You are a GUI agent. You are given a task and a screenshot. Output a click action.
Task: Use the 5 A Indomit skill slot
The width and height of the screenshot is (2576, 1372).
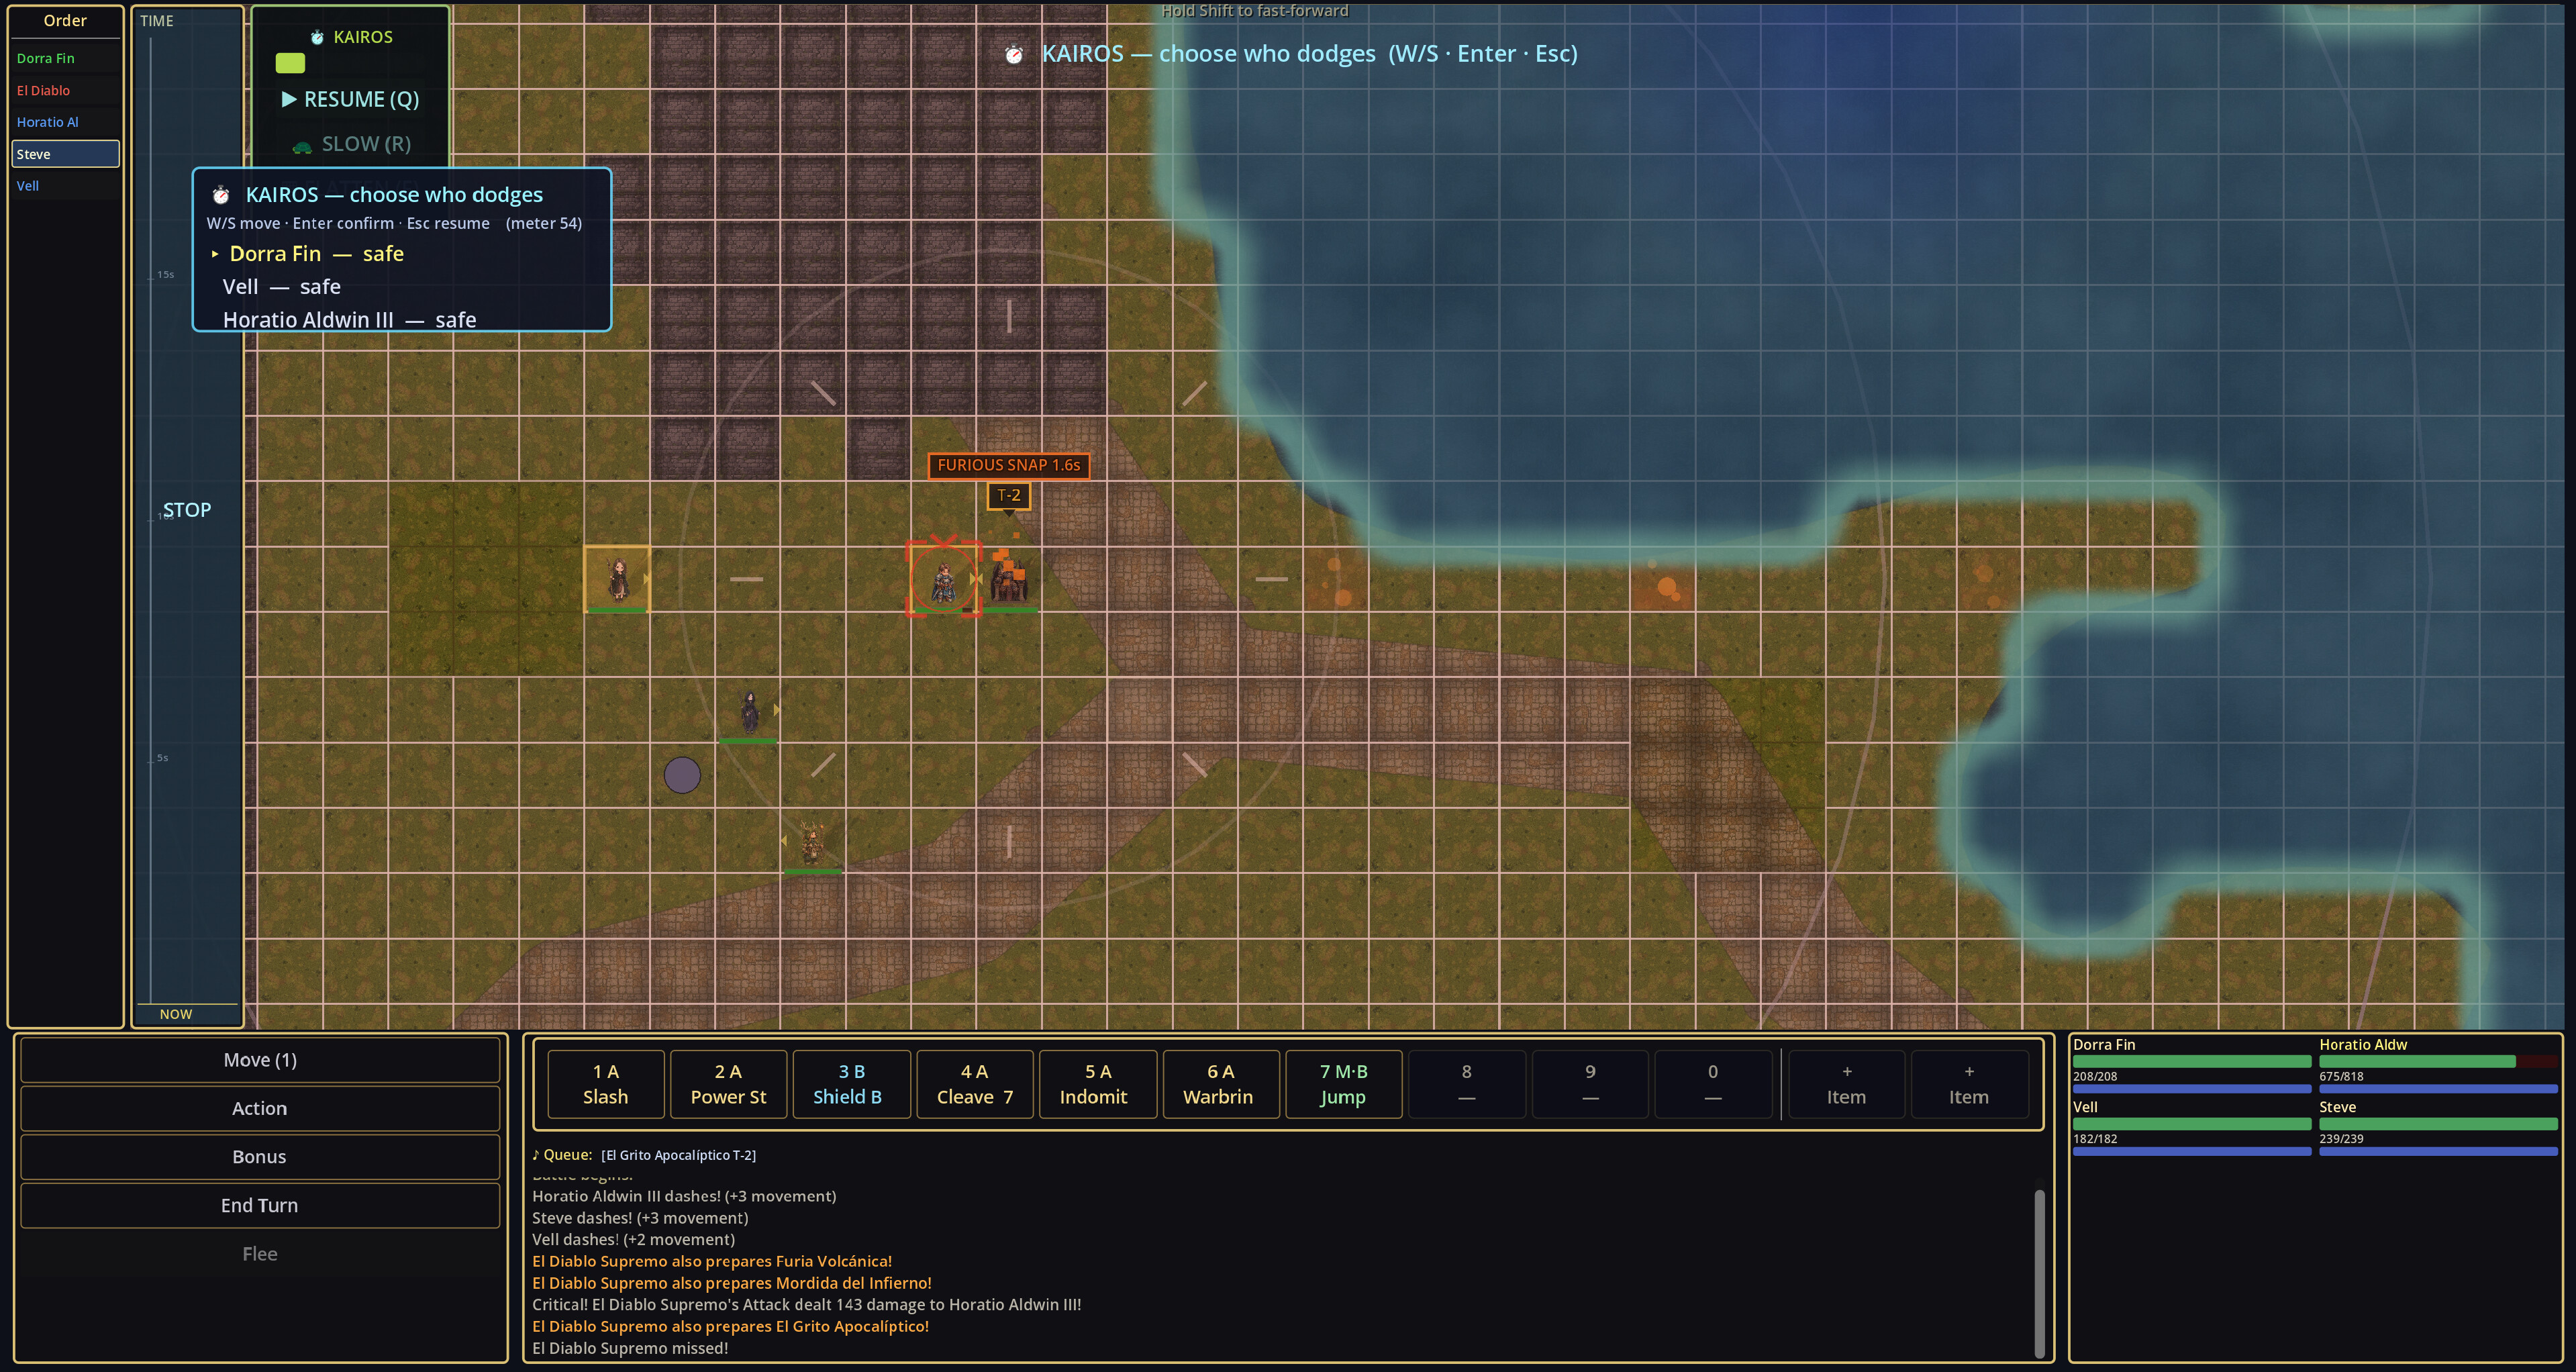point(1098,1084)
